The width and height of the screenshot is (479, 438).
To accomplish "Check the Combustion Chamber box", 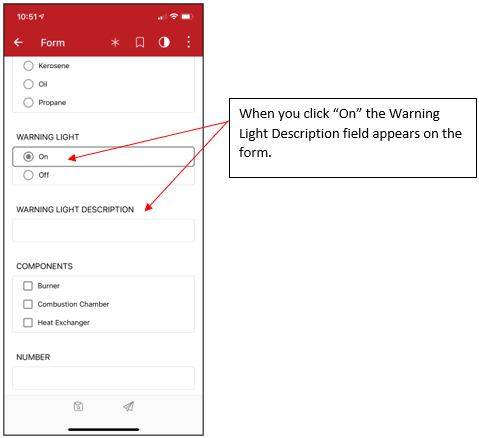I will 66,304.
